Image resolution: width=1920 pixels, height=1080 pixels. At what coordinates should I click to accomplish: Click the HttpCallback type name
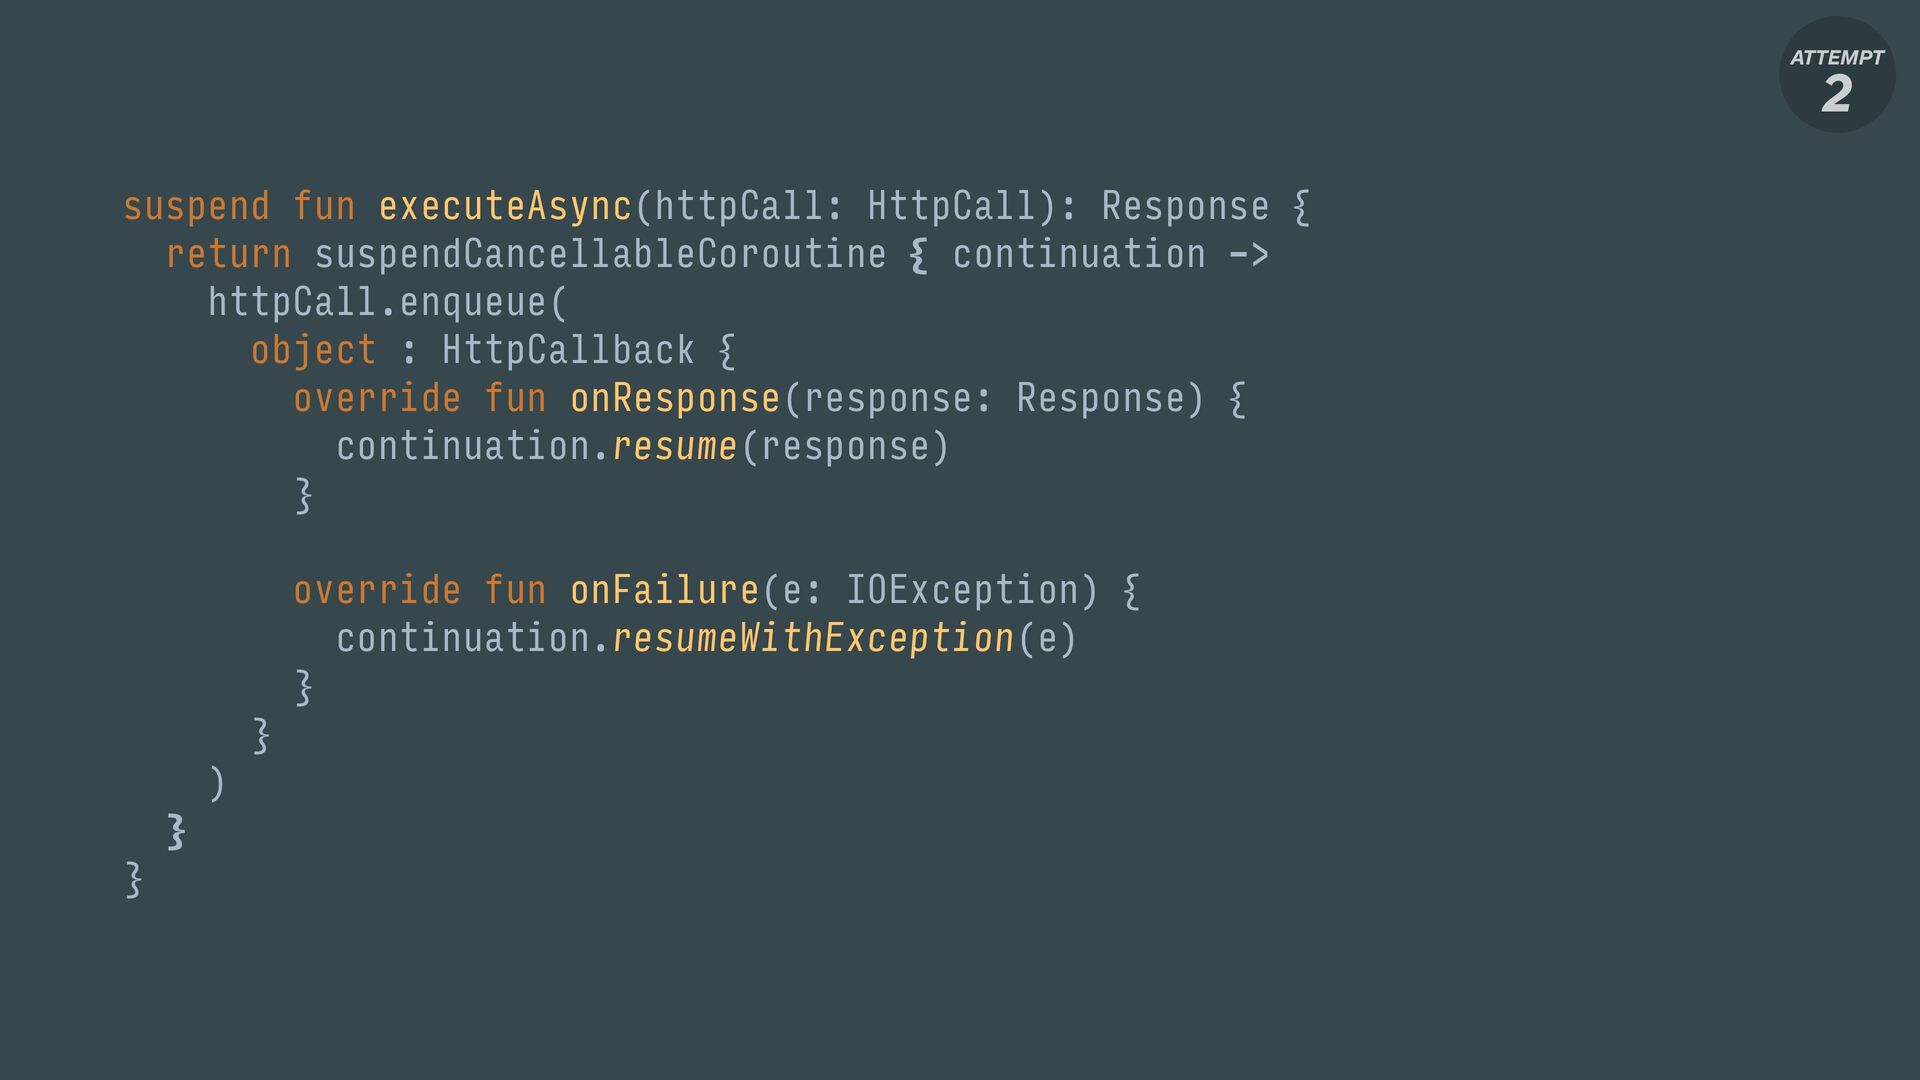click(x=568, y=350)
